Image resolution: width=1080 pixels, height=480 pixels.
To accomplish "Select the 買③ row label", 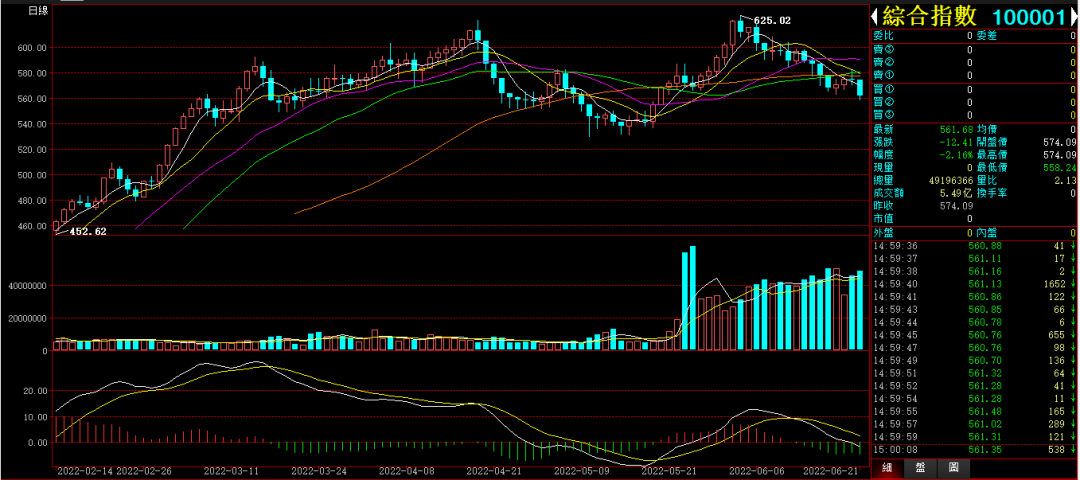I will click(882, 114).
